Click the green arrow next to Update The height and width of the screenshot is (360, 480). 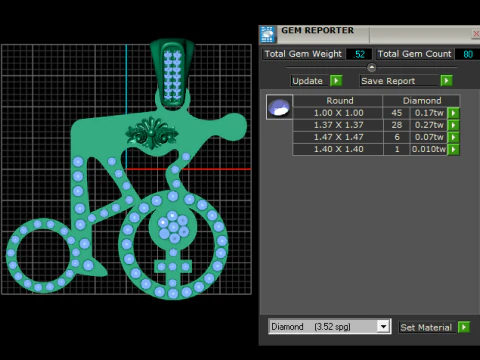(x=336, y=81)
